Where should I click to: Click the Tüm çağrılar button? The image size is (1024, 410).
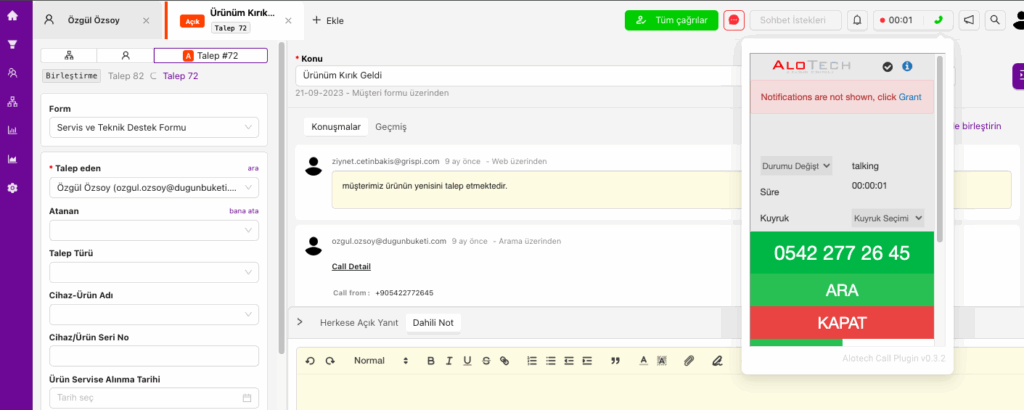(x=671, y=20)
